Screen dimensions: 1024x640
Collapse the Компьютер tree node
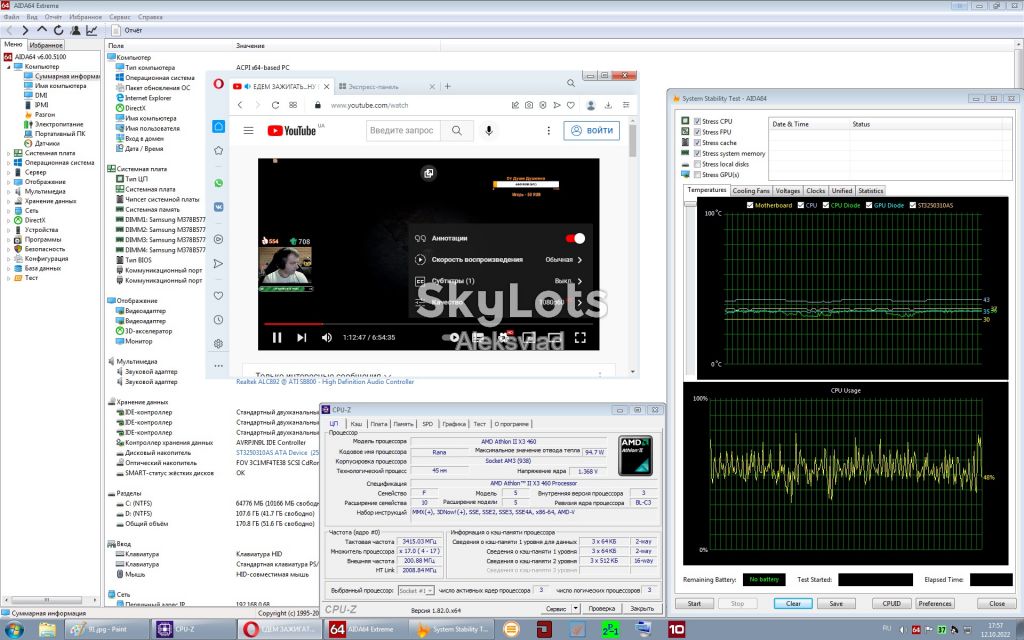(x=8, y=67)
